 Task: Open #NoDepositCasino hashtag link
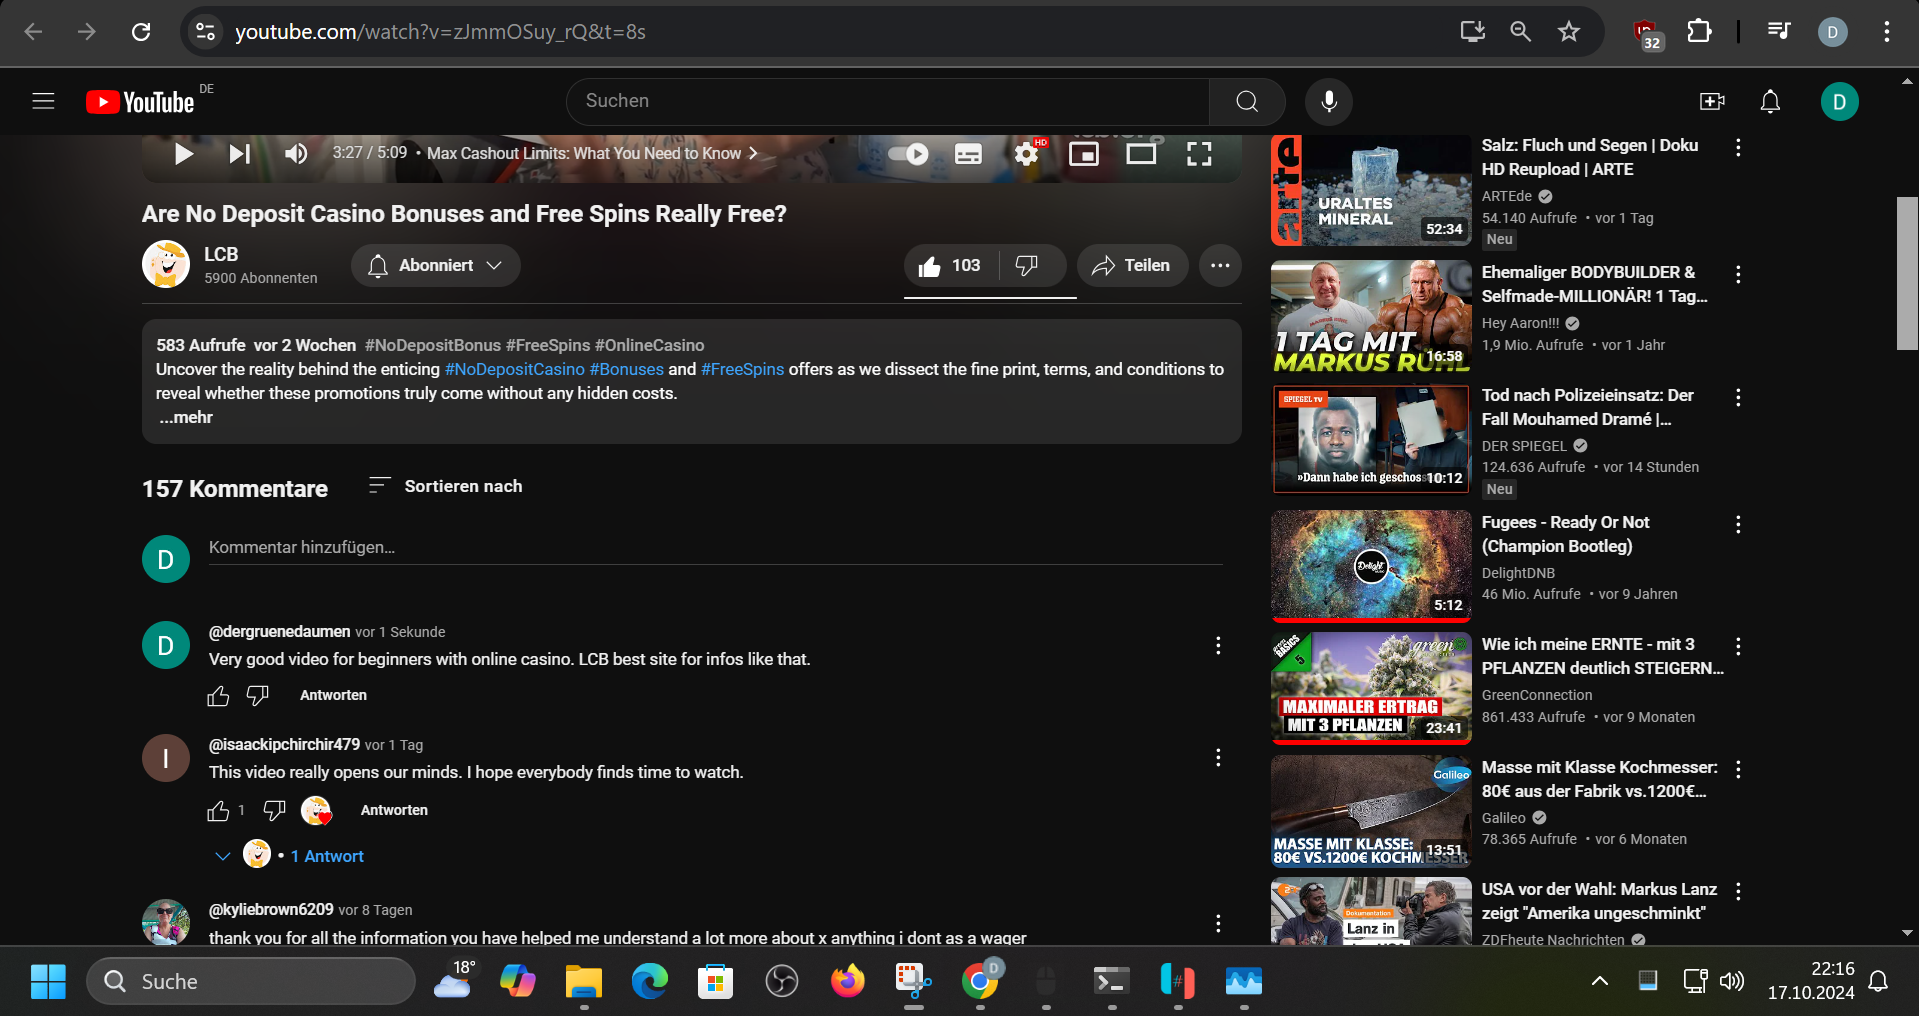(x=515, y=370)
